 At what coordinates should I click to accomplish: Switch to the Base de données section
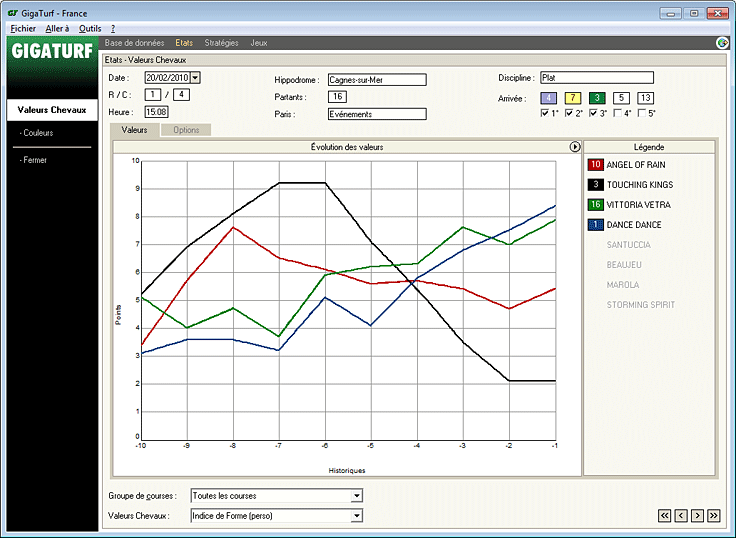click(134, 43)
